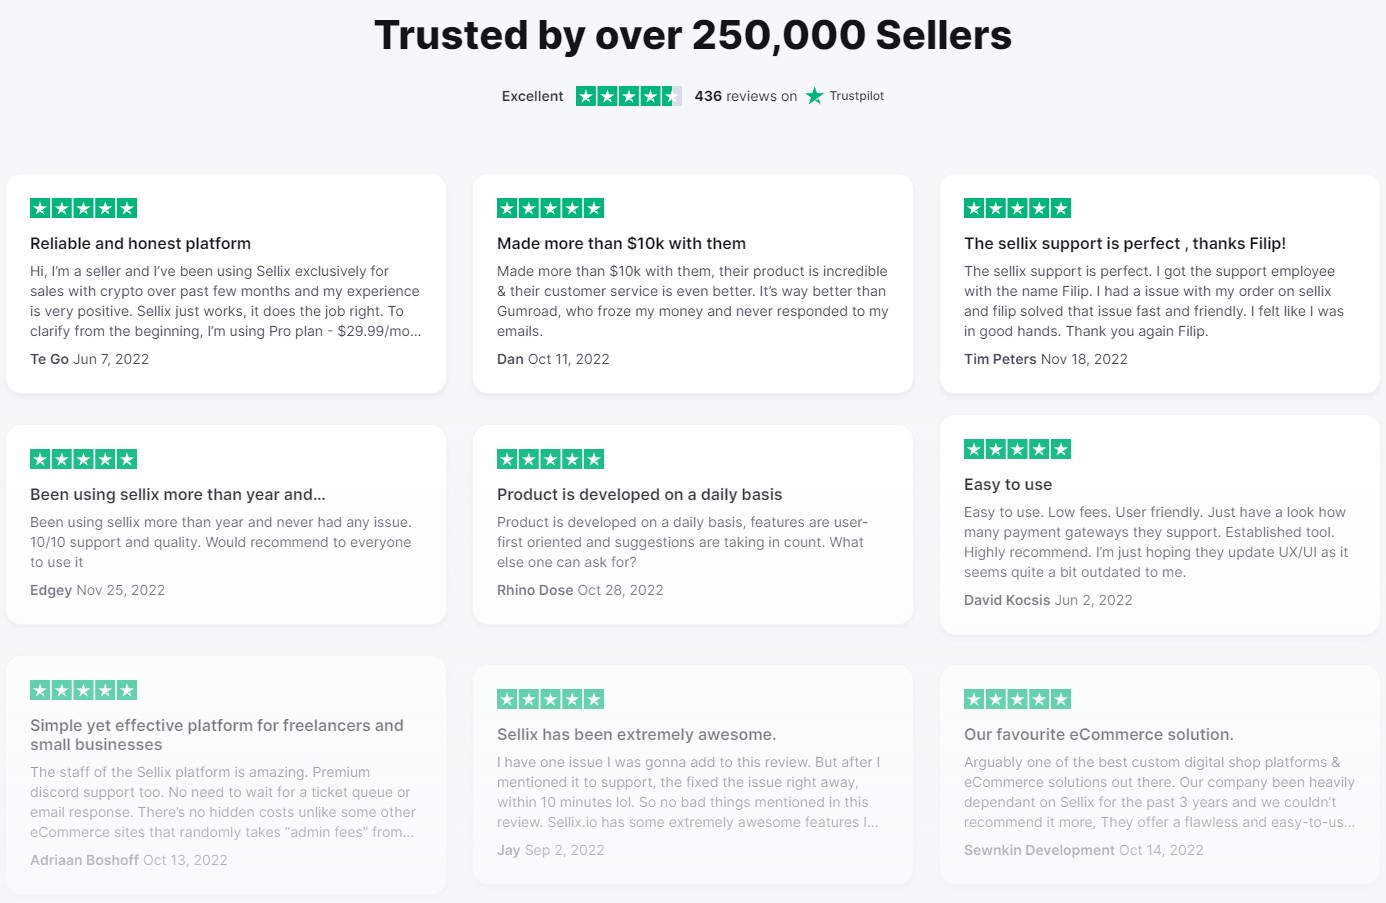Select 'The sellix support is perfect' review heading

coord(1125,243)
